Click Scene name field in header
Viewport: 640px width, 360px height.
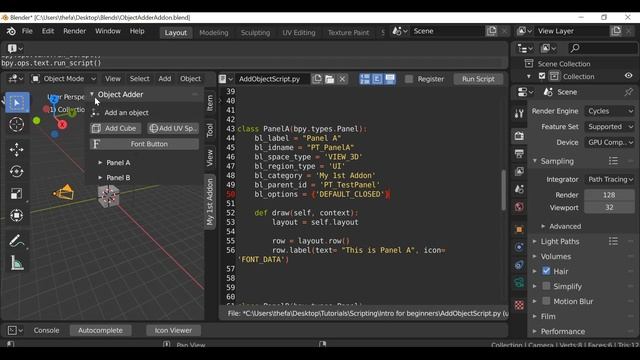447,31
